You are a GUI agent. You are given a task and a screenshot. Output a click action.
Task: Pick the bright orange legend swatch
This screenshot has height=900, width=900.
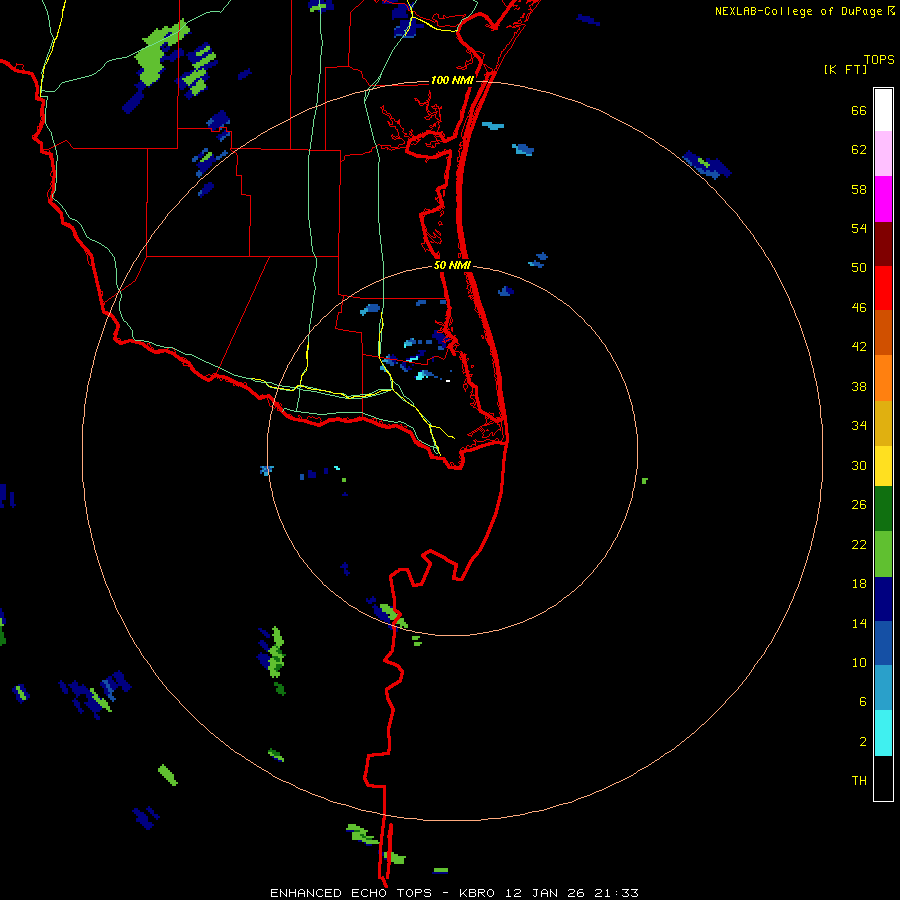(x=883, y=378)
